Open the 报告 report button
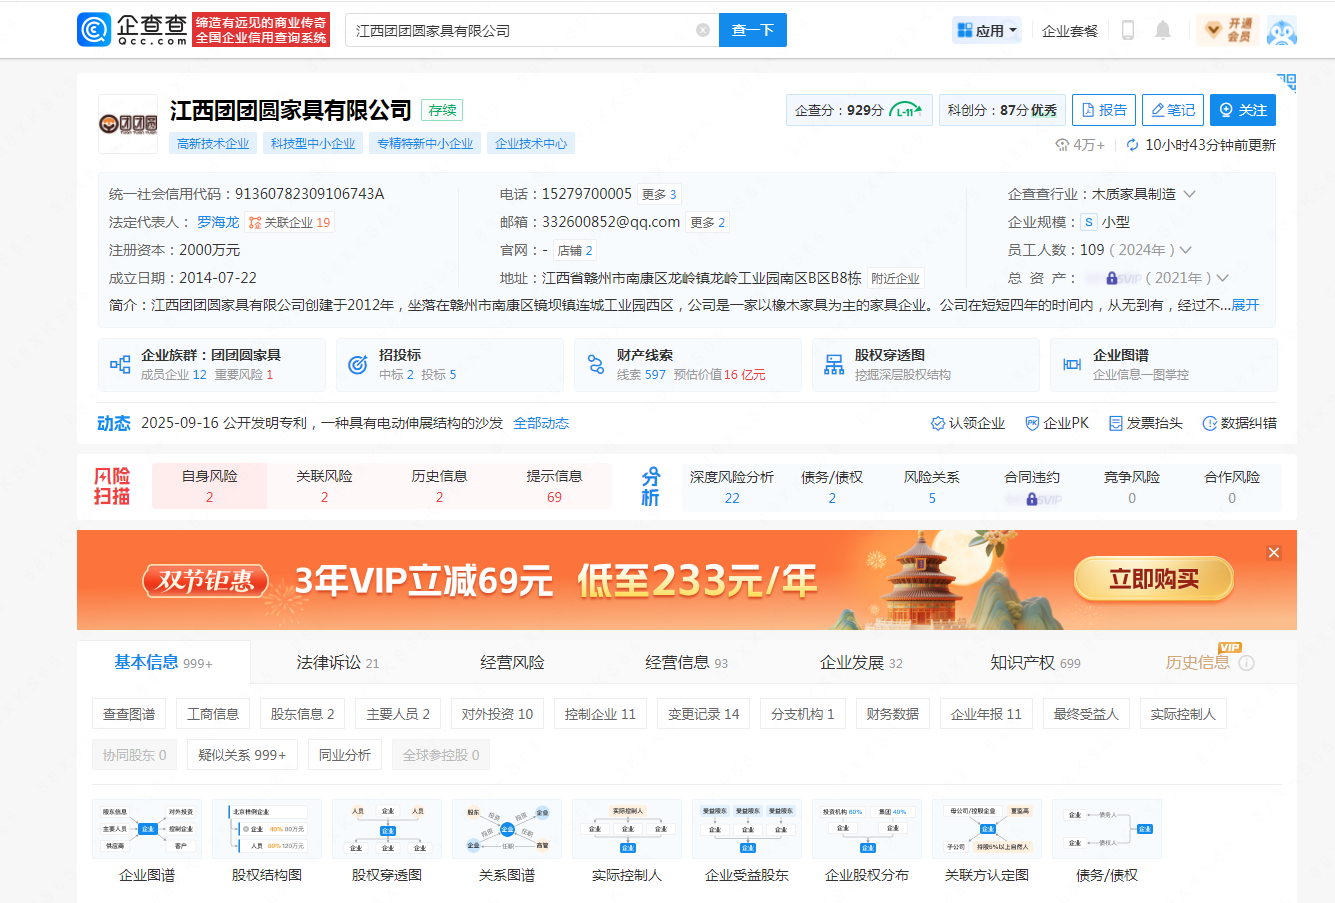The image size is (1335, 903). pyautogui.click(x=1103, y=110)
